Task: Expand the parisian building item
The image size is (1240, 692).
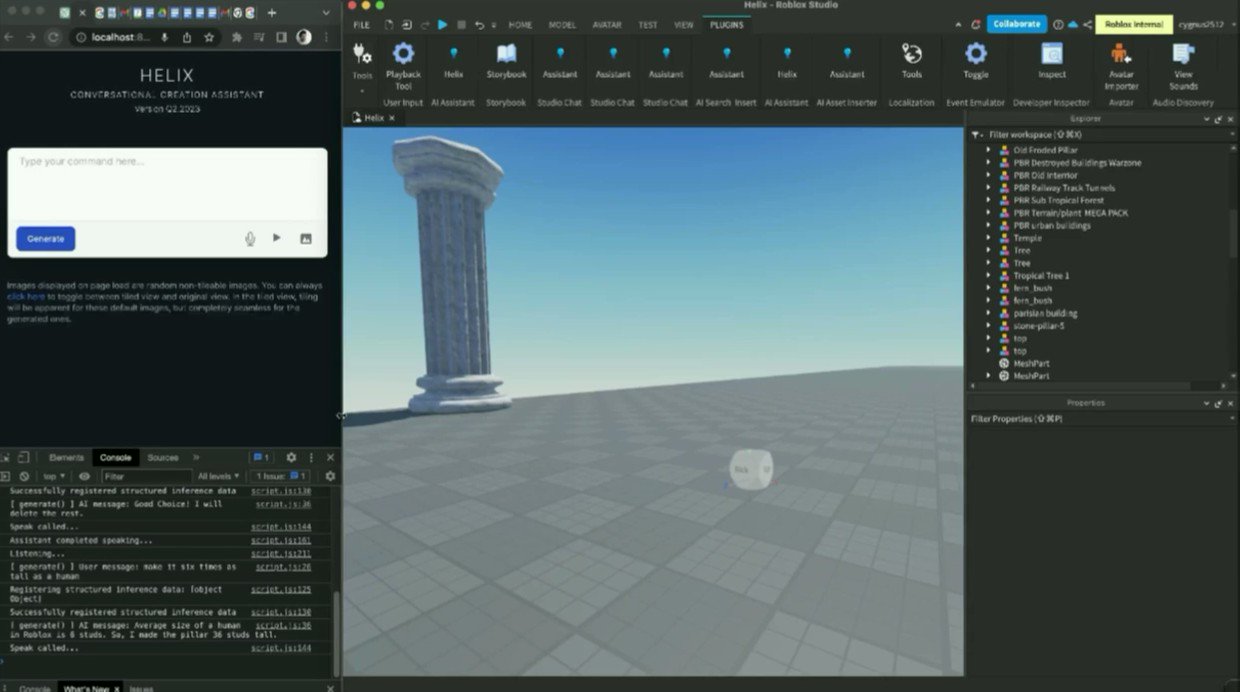Action: (988, 313)
